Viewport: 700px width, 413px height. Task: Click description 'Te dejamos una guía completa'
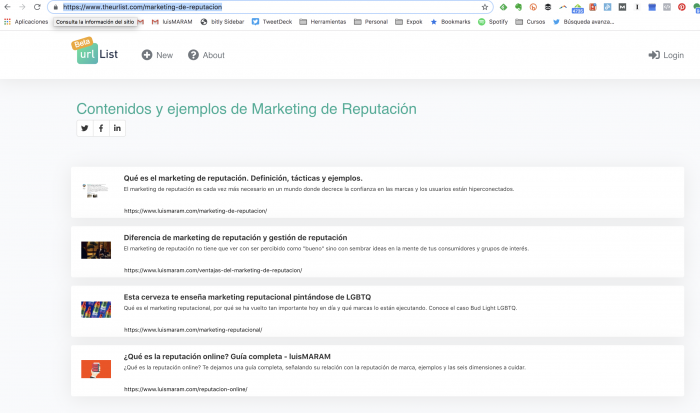tap(325, 367)
